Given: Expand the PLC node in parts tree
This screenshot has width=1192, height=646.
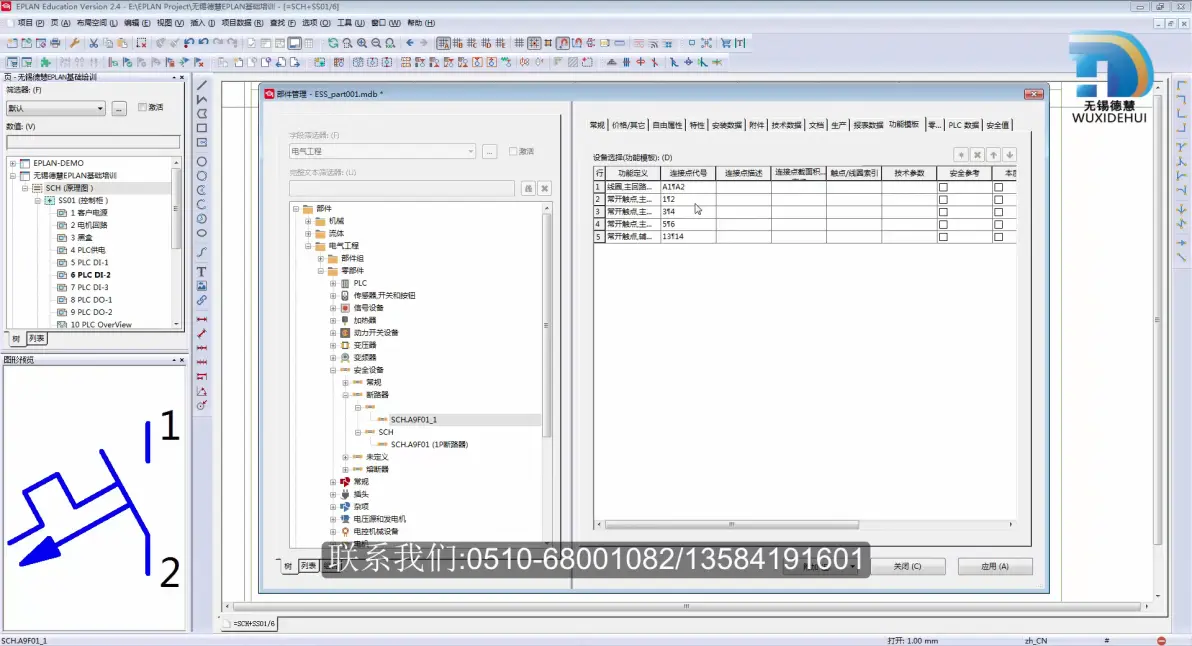Looking at the screenshot, I should [x=333, y=283].
